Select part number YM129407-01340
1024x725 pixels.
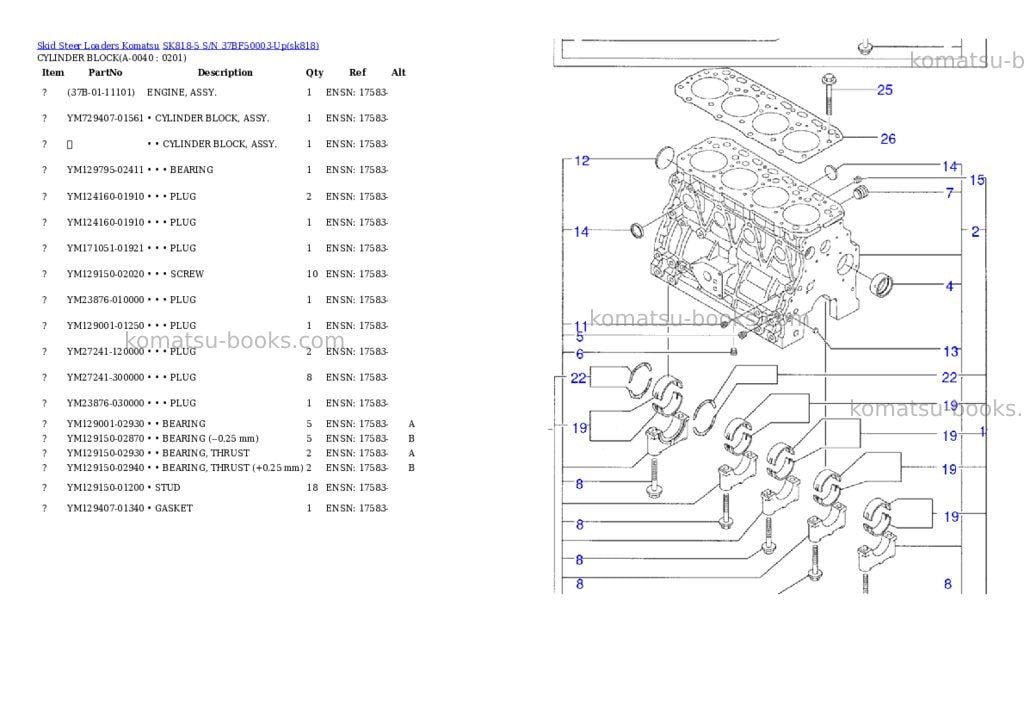pyautogui.click(x=105, y=508)
